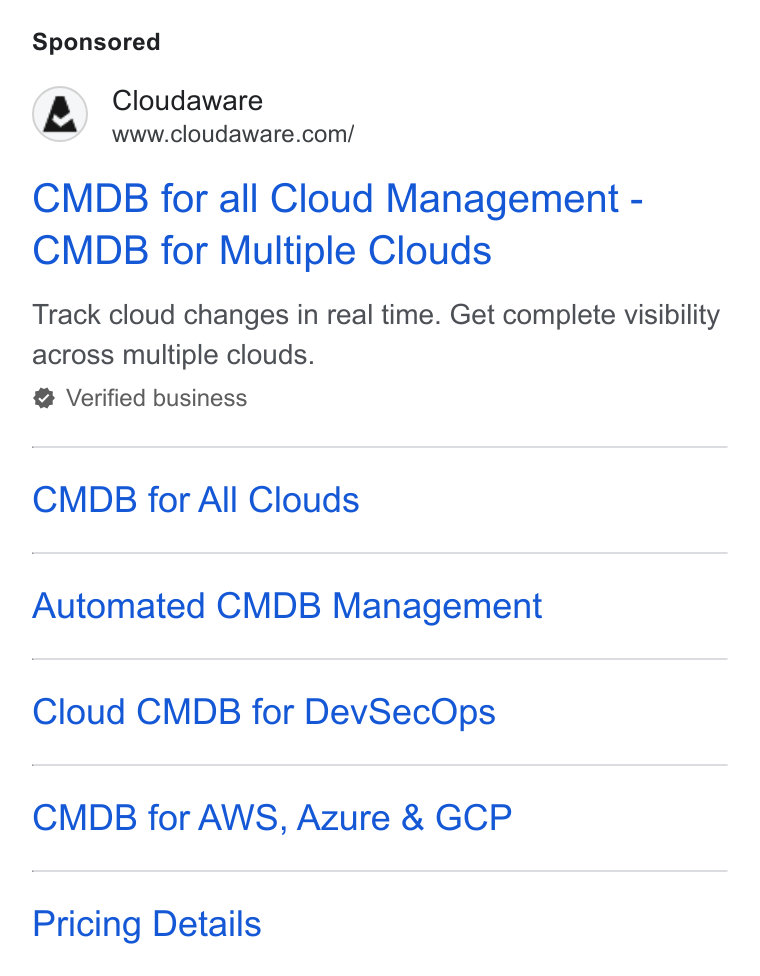
Task: Click the Sponsored label
Action: coord(96,42)
